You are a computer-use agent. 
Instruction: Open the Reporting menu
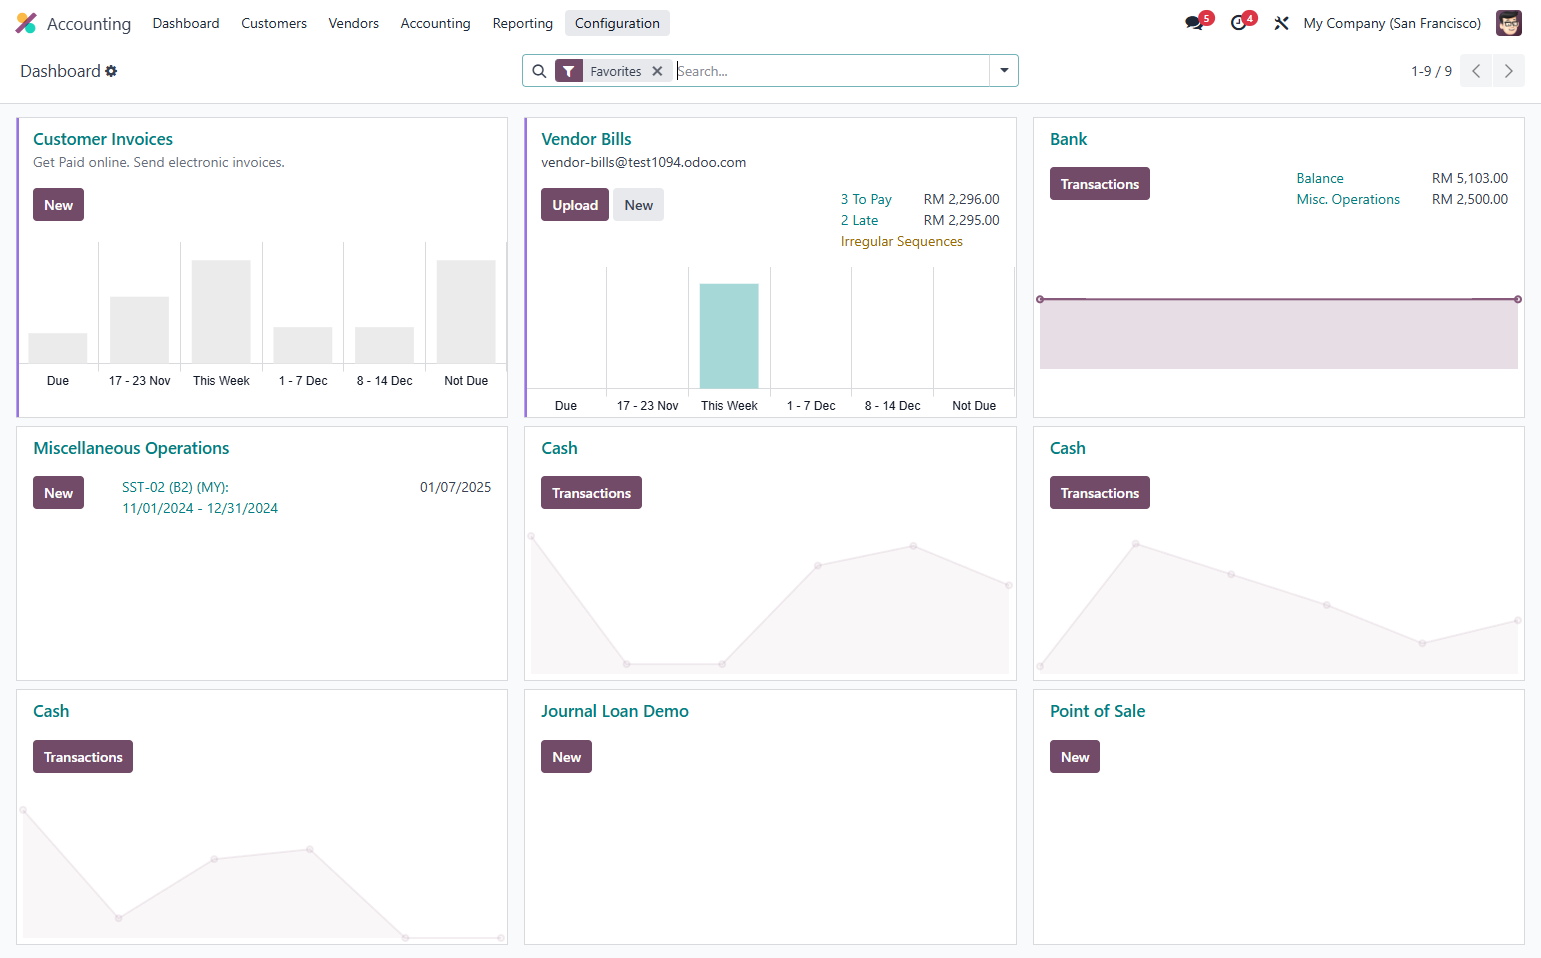pyautogui.click(x=522, y=23)
